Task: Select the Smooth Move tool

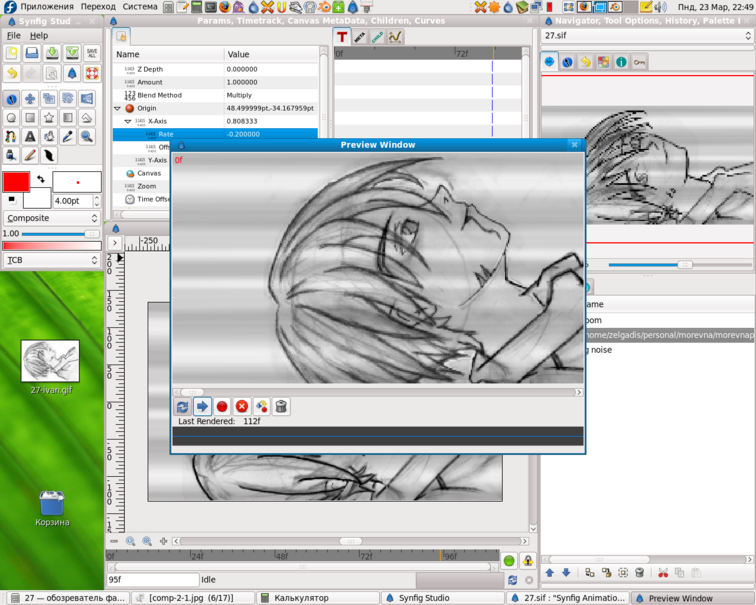Action: click(30, 99)
